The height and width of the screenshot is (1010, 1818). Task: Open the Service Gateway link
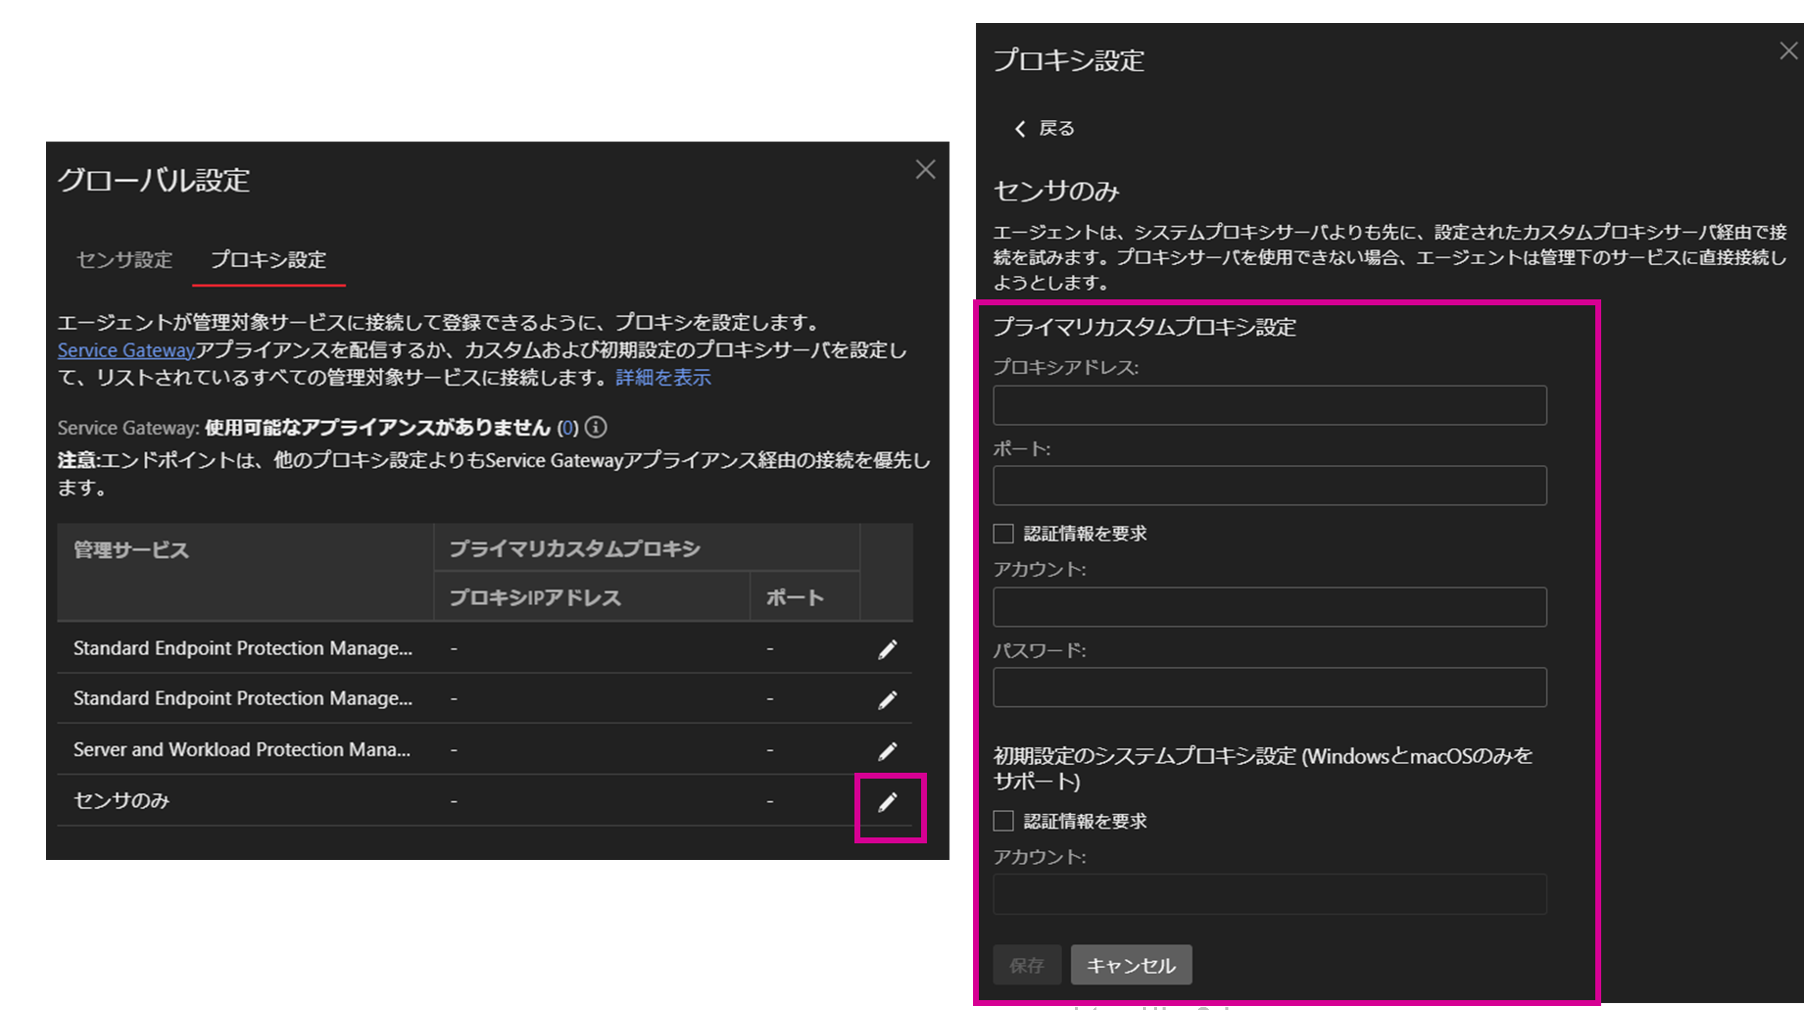pos(126,350)
